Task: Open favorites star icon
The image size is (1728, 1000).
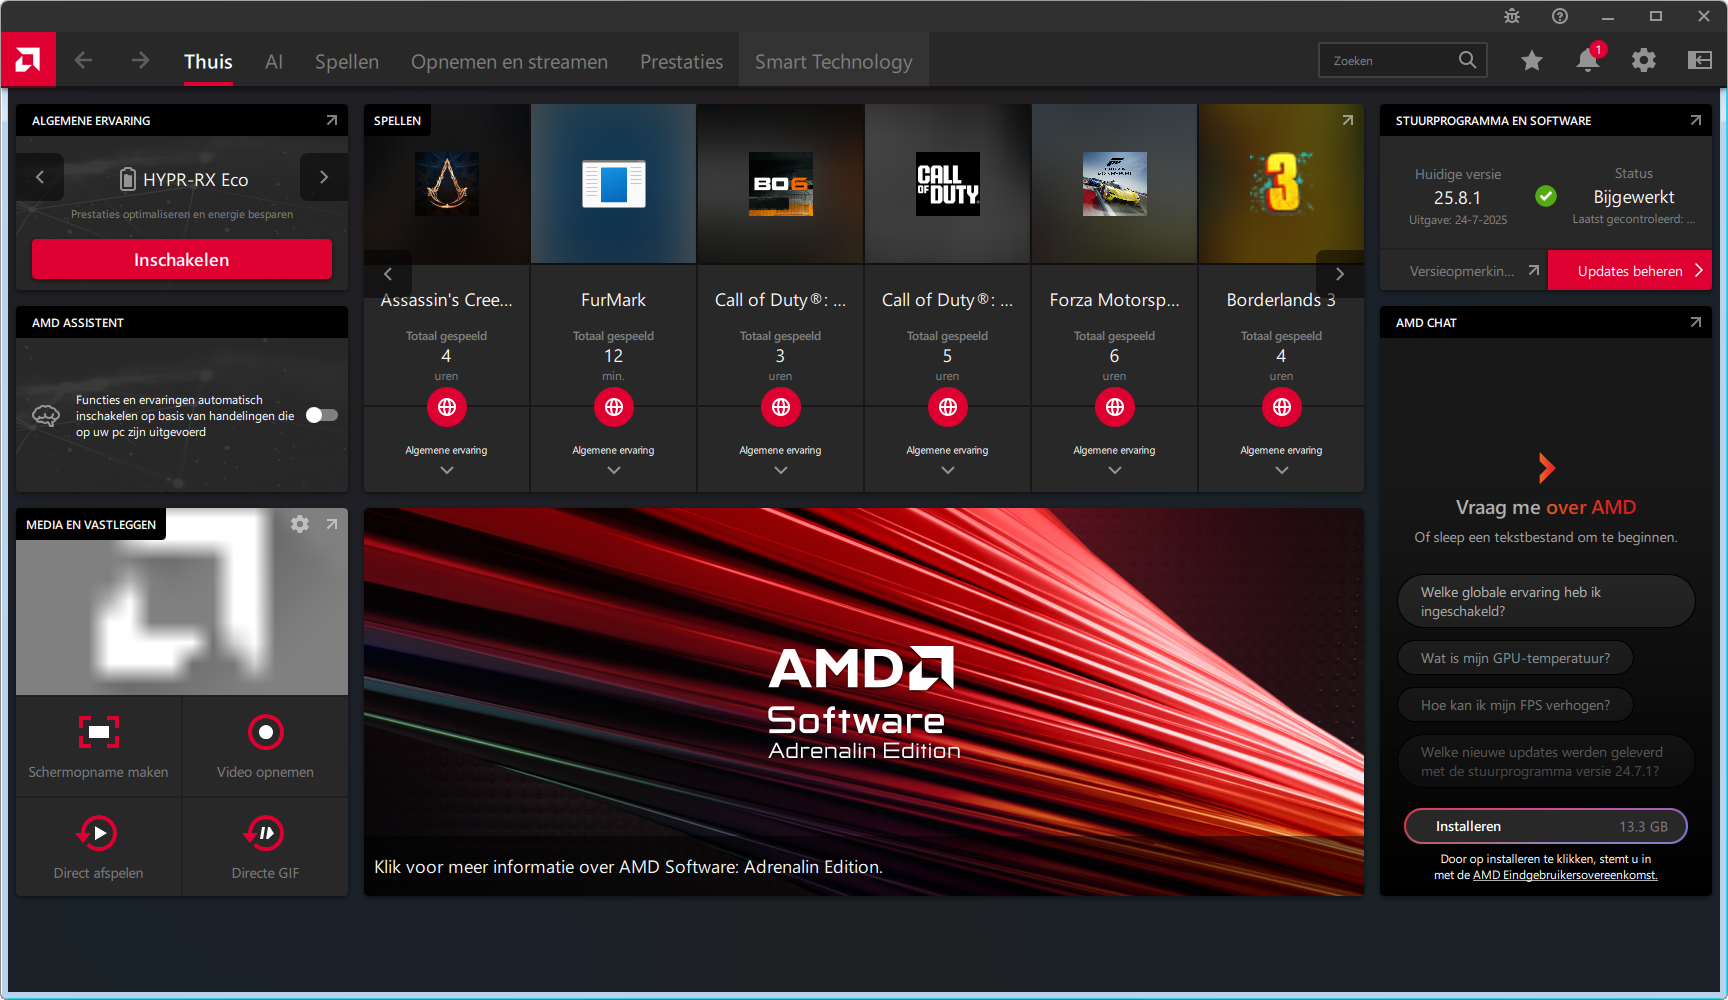Action: coord(1531,60)
